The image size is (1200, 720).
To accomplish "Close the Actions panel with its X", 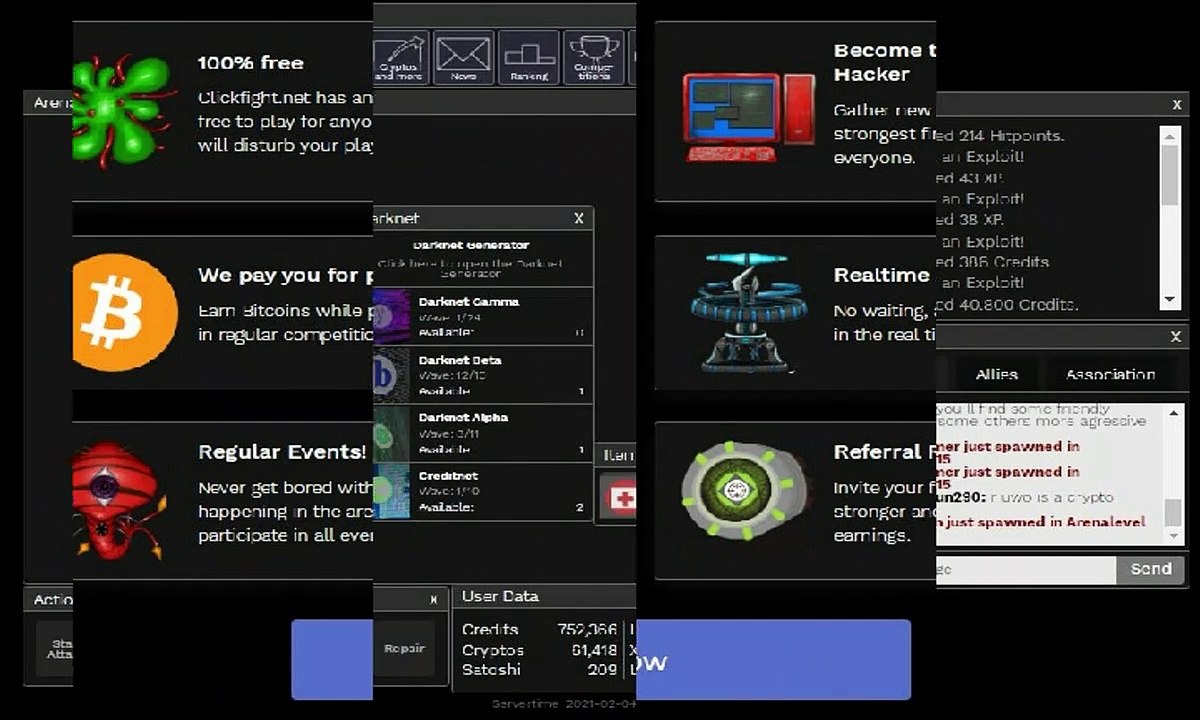I will 433,600.
